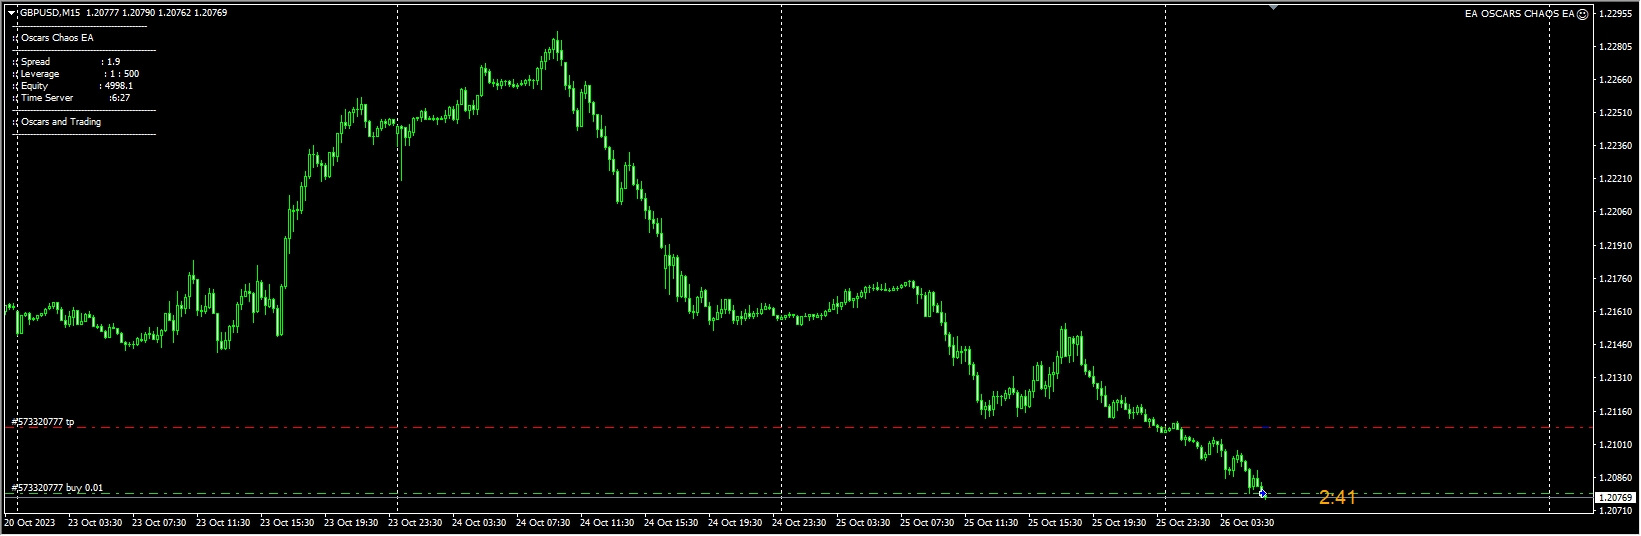The image size is (1641, 536).
Task: Click the 1.20710 price scale label
Action: (1616, 511)
